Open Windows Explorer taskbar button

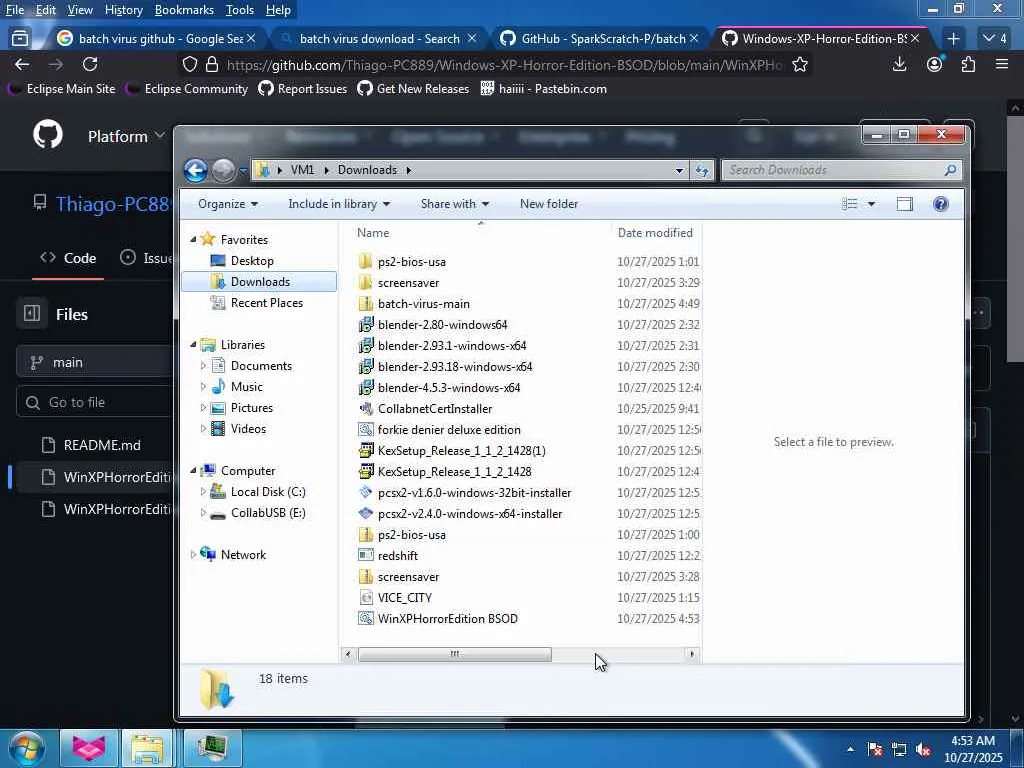[x=148, y=748]
